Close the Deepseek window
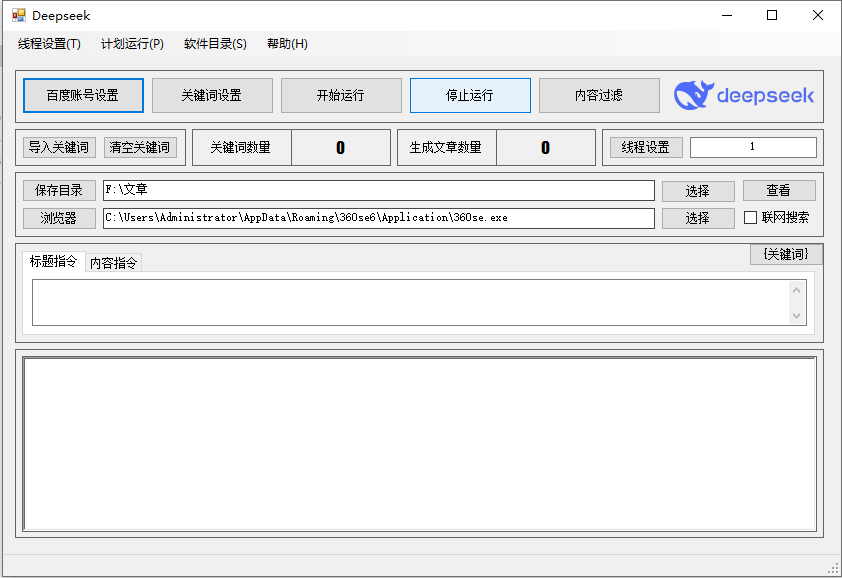The width and height of the screenshot is (842, 578). point(818,15)
